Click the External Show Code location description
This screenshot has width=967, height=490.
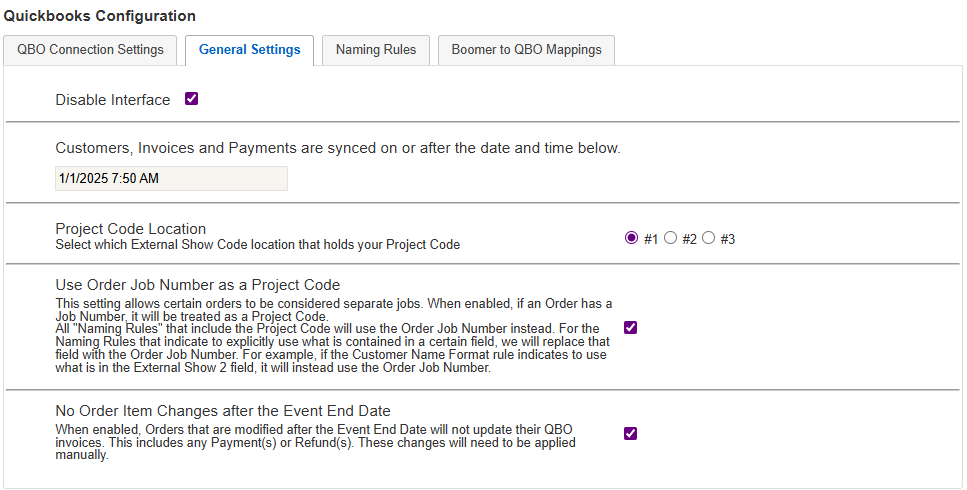(257, 244)
